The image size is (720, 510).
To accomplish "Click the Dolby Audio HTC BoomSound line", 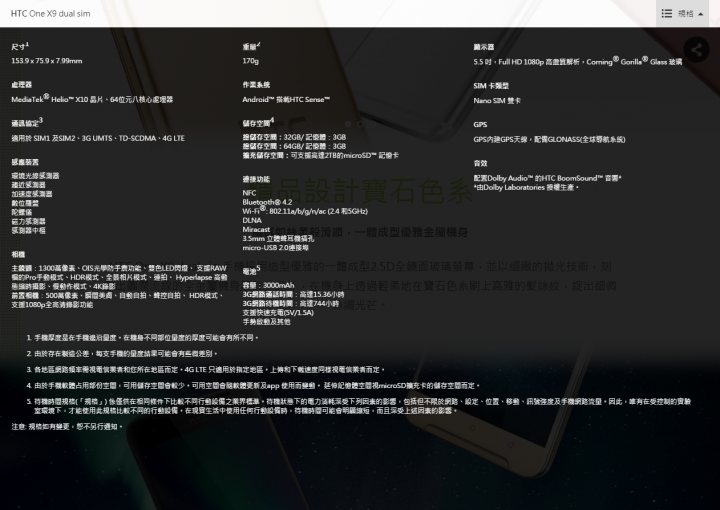I will [547, 178].
